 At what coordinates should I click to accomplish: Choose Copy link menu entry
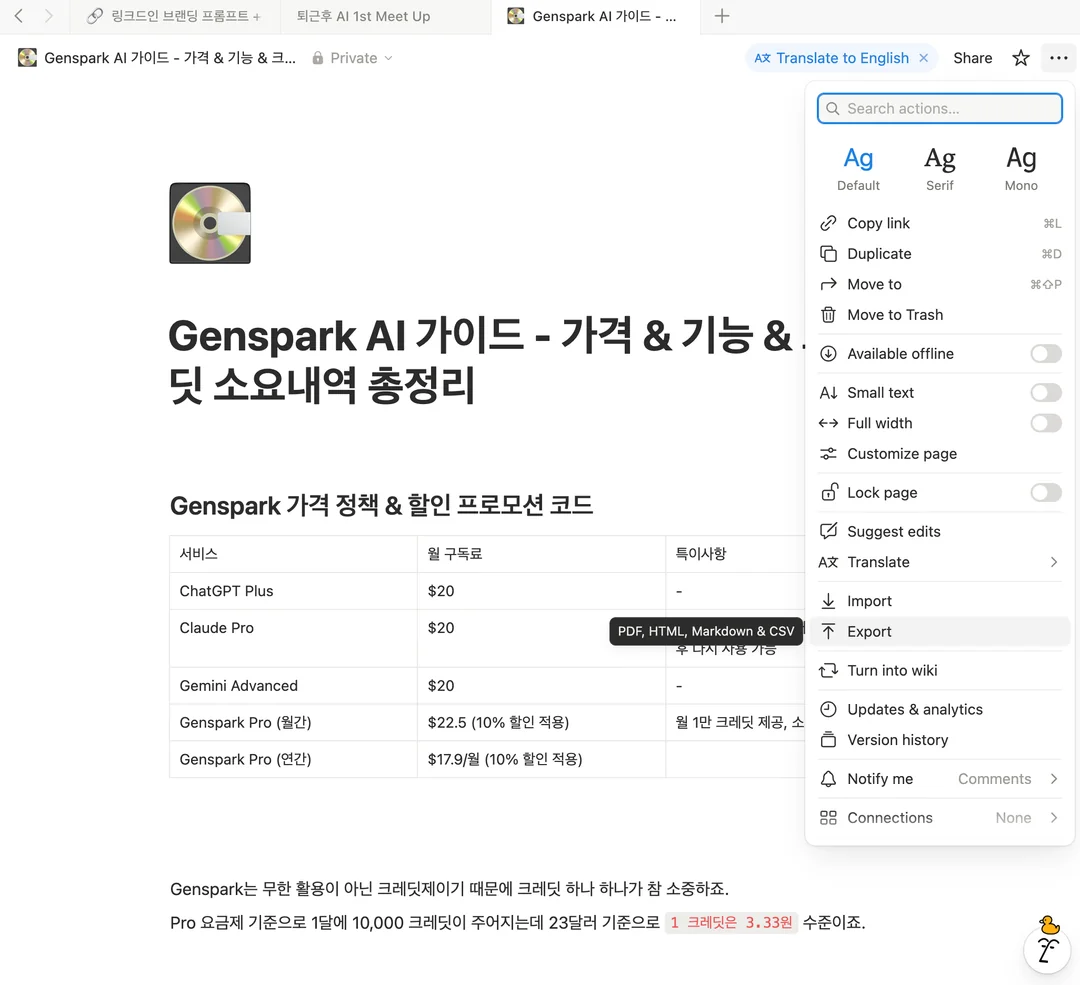coord(939,223)
